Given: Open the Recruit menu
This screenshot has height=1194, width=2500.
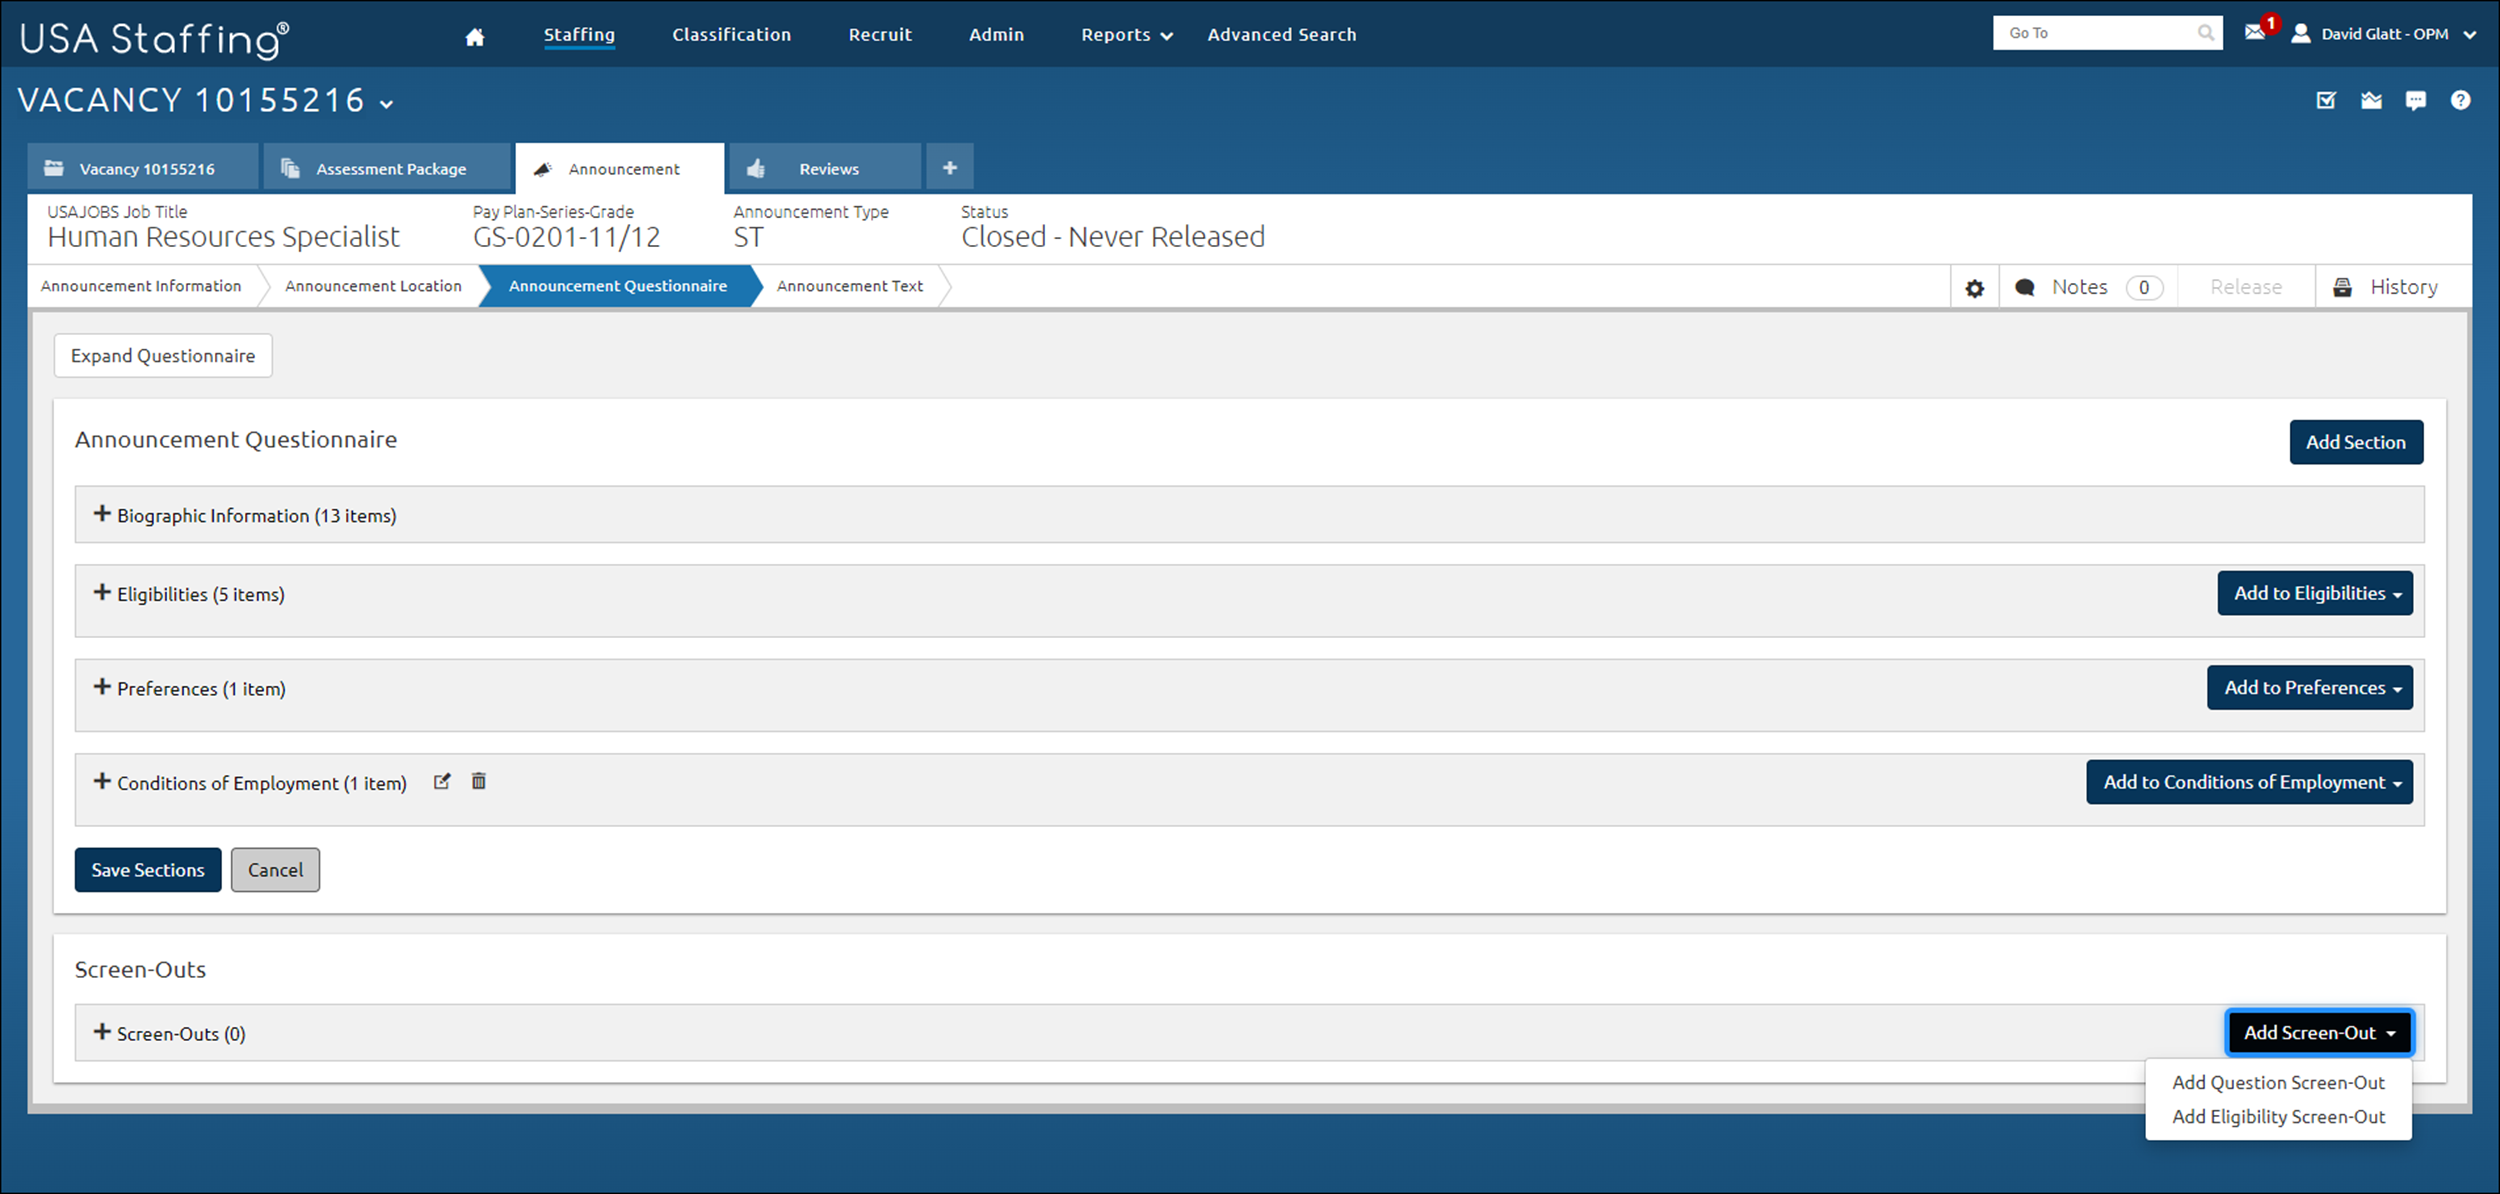Looking at the screenshot, I should [x=880, y=35].
